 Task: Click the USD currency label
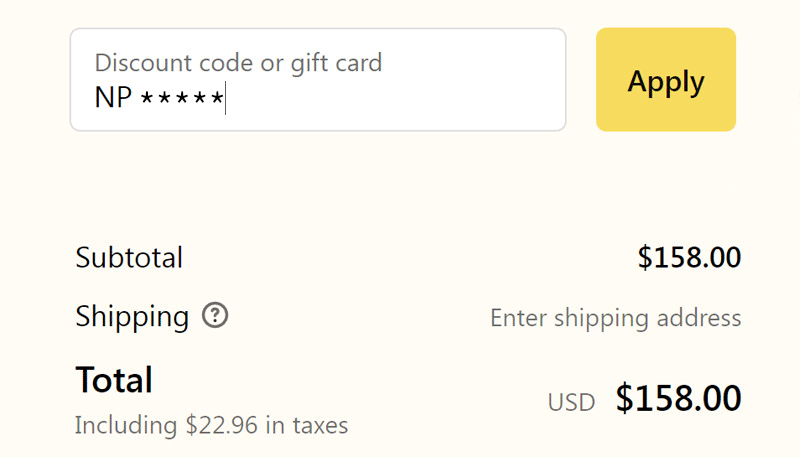coord(571,402)
